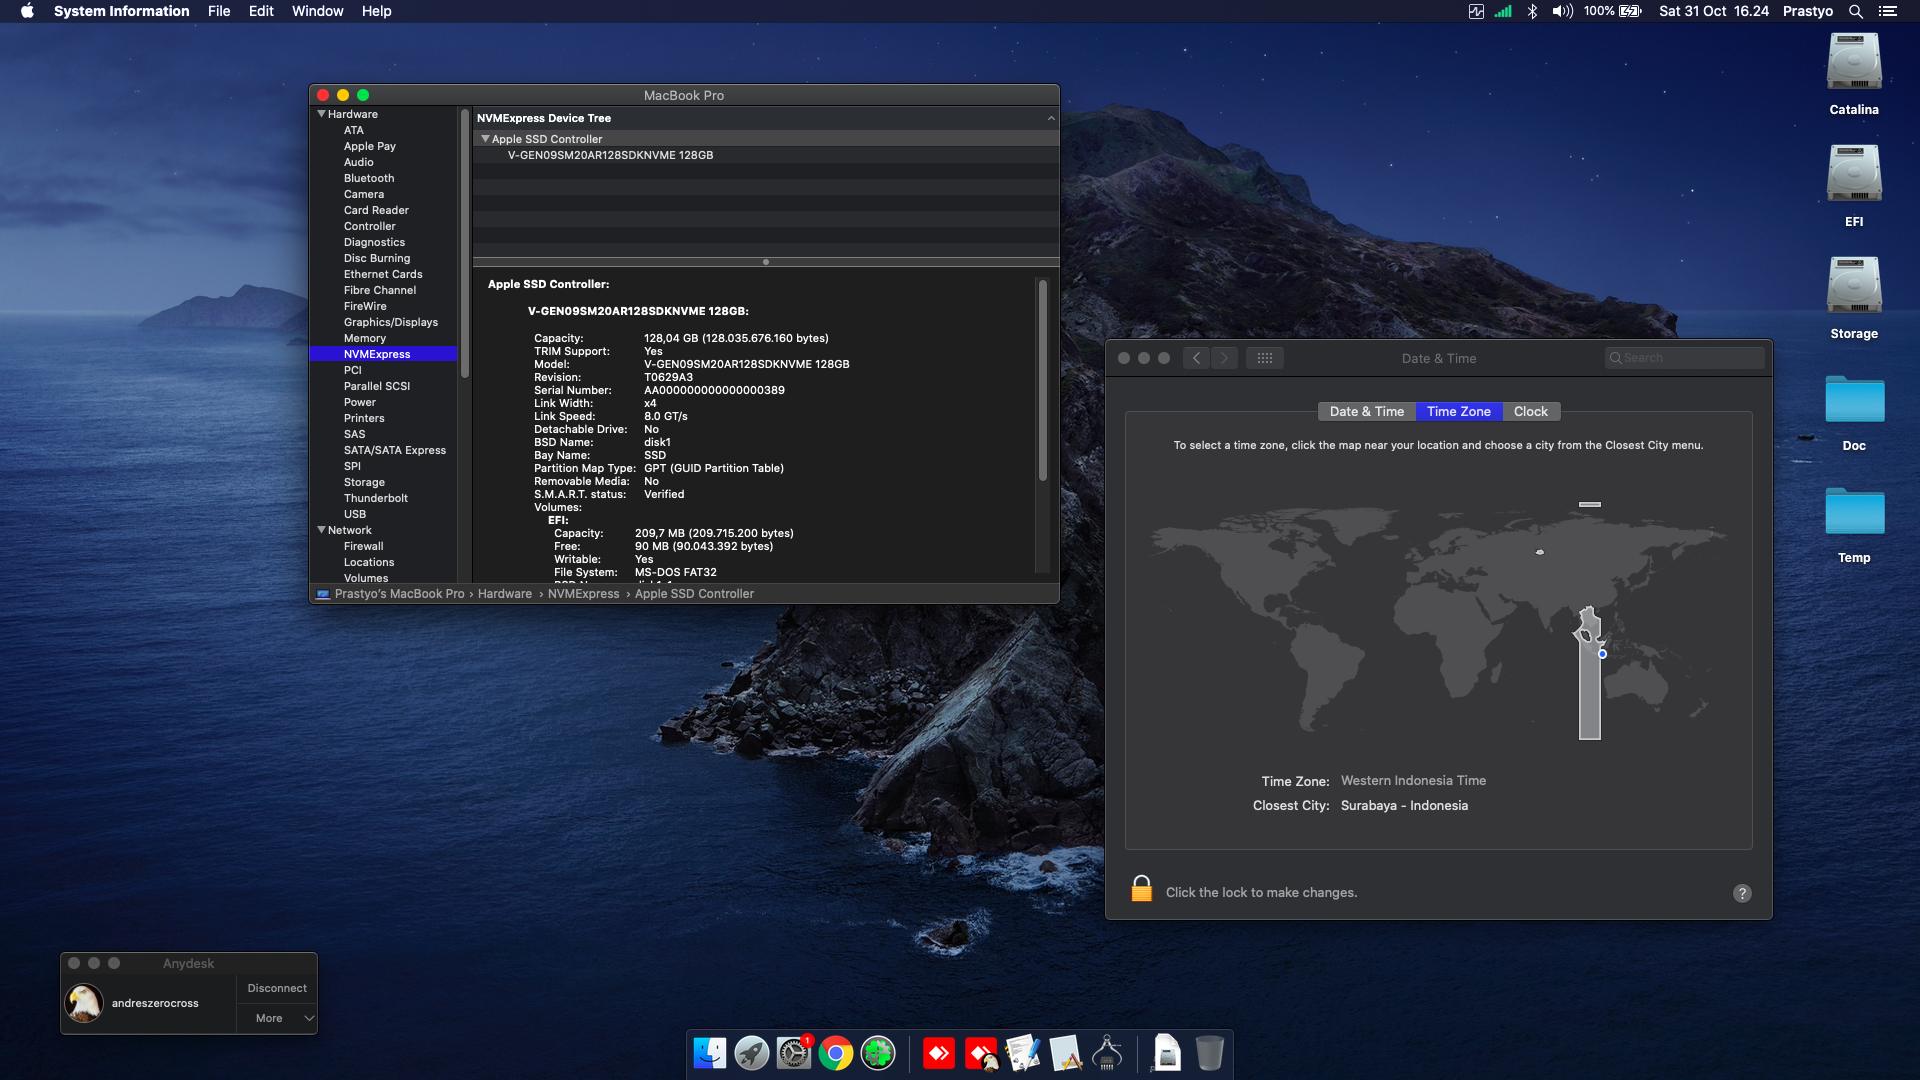This screenshot has width=1920, height=1080.
Task: Click the Bluetooth menu bar icon
Action: [1532, 11]
